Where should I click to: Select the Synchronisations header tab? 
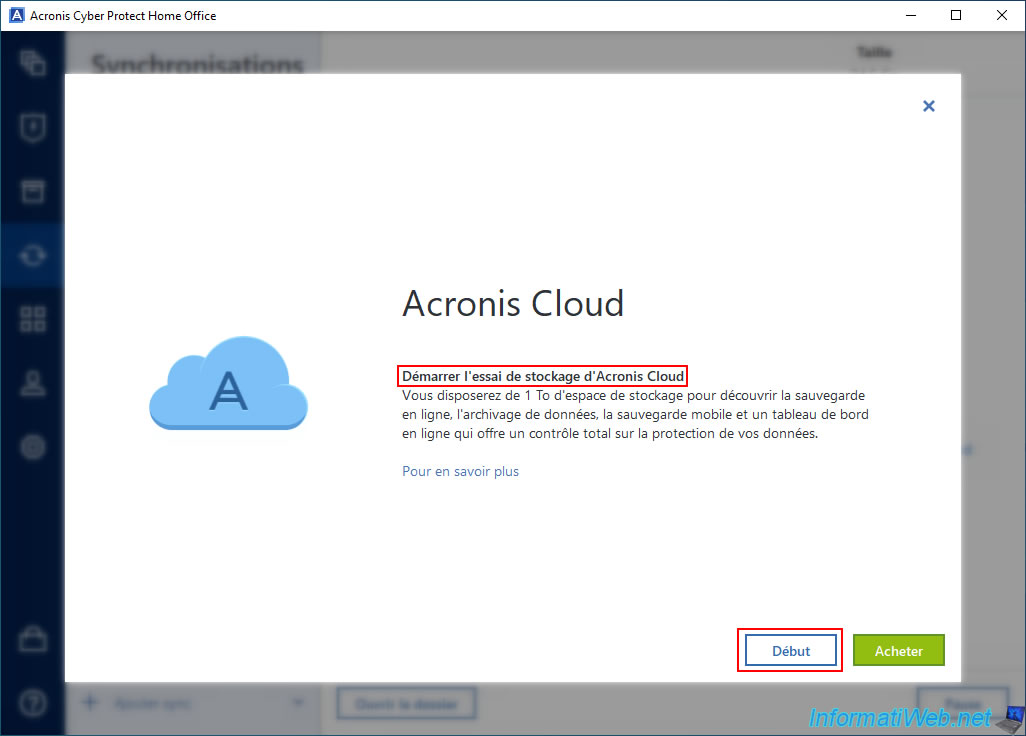pyautogui.click(x=197, y=63)
